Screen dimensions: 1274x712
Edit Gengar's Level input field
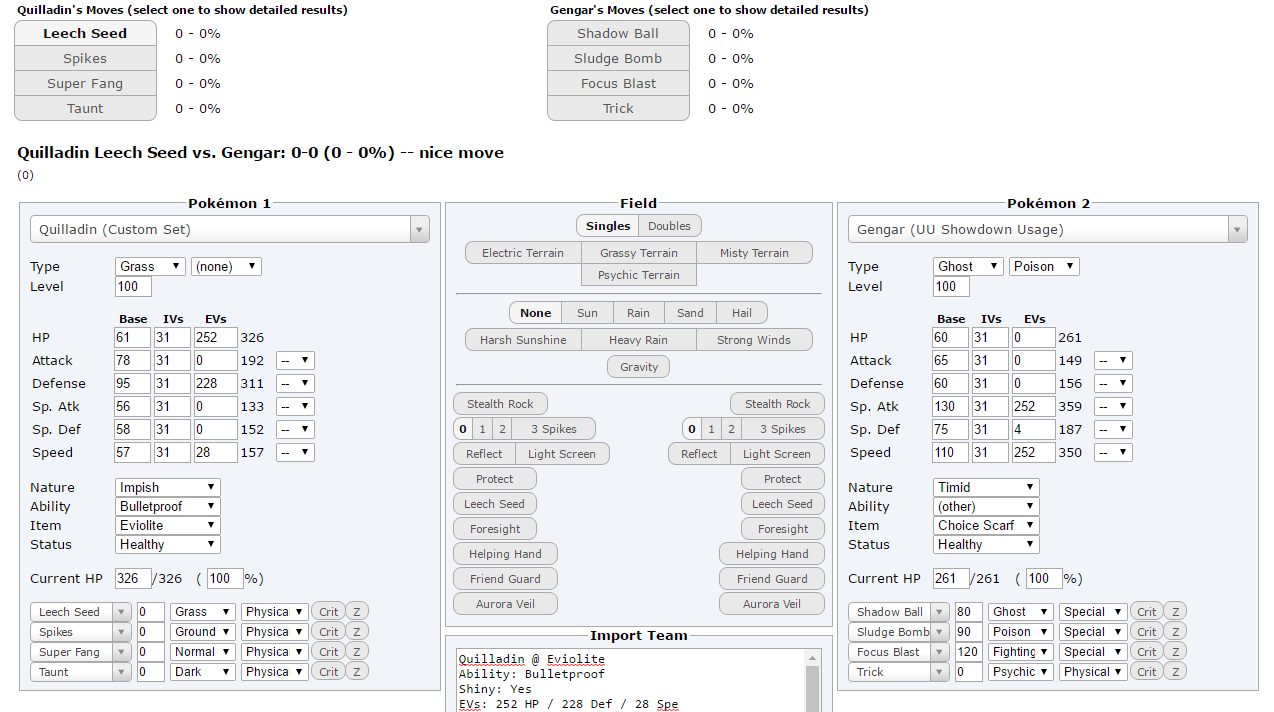(x=951, y=286)
